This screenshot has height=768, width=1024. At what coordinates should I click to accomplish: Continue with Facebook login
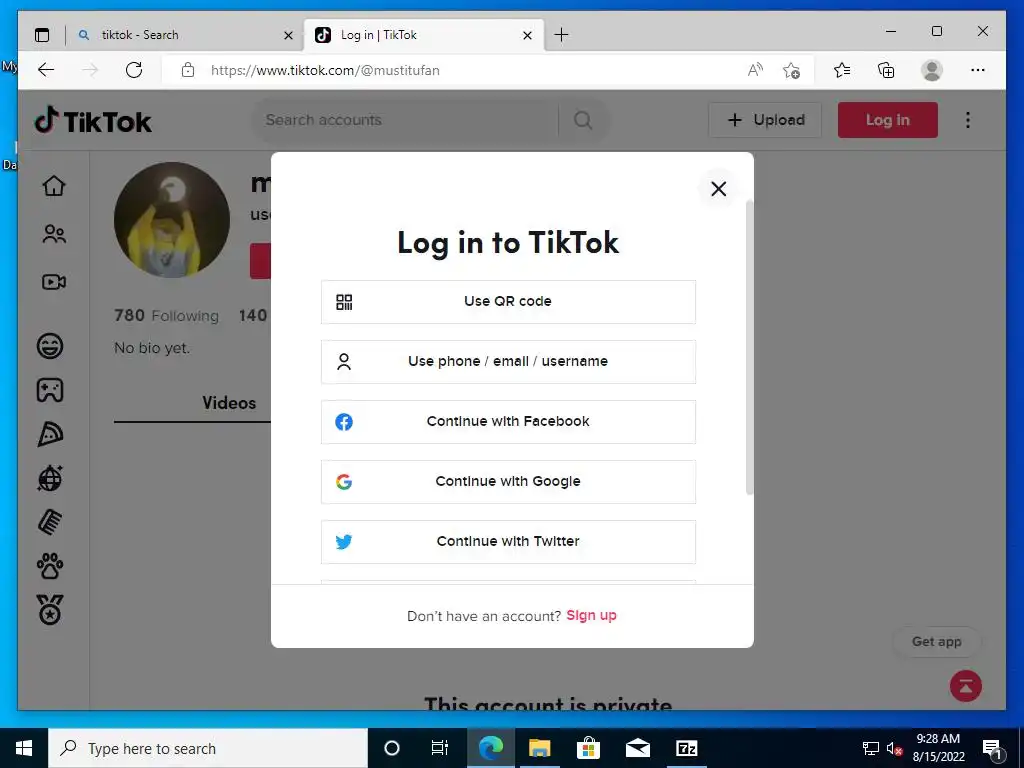pos(508,422)
